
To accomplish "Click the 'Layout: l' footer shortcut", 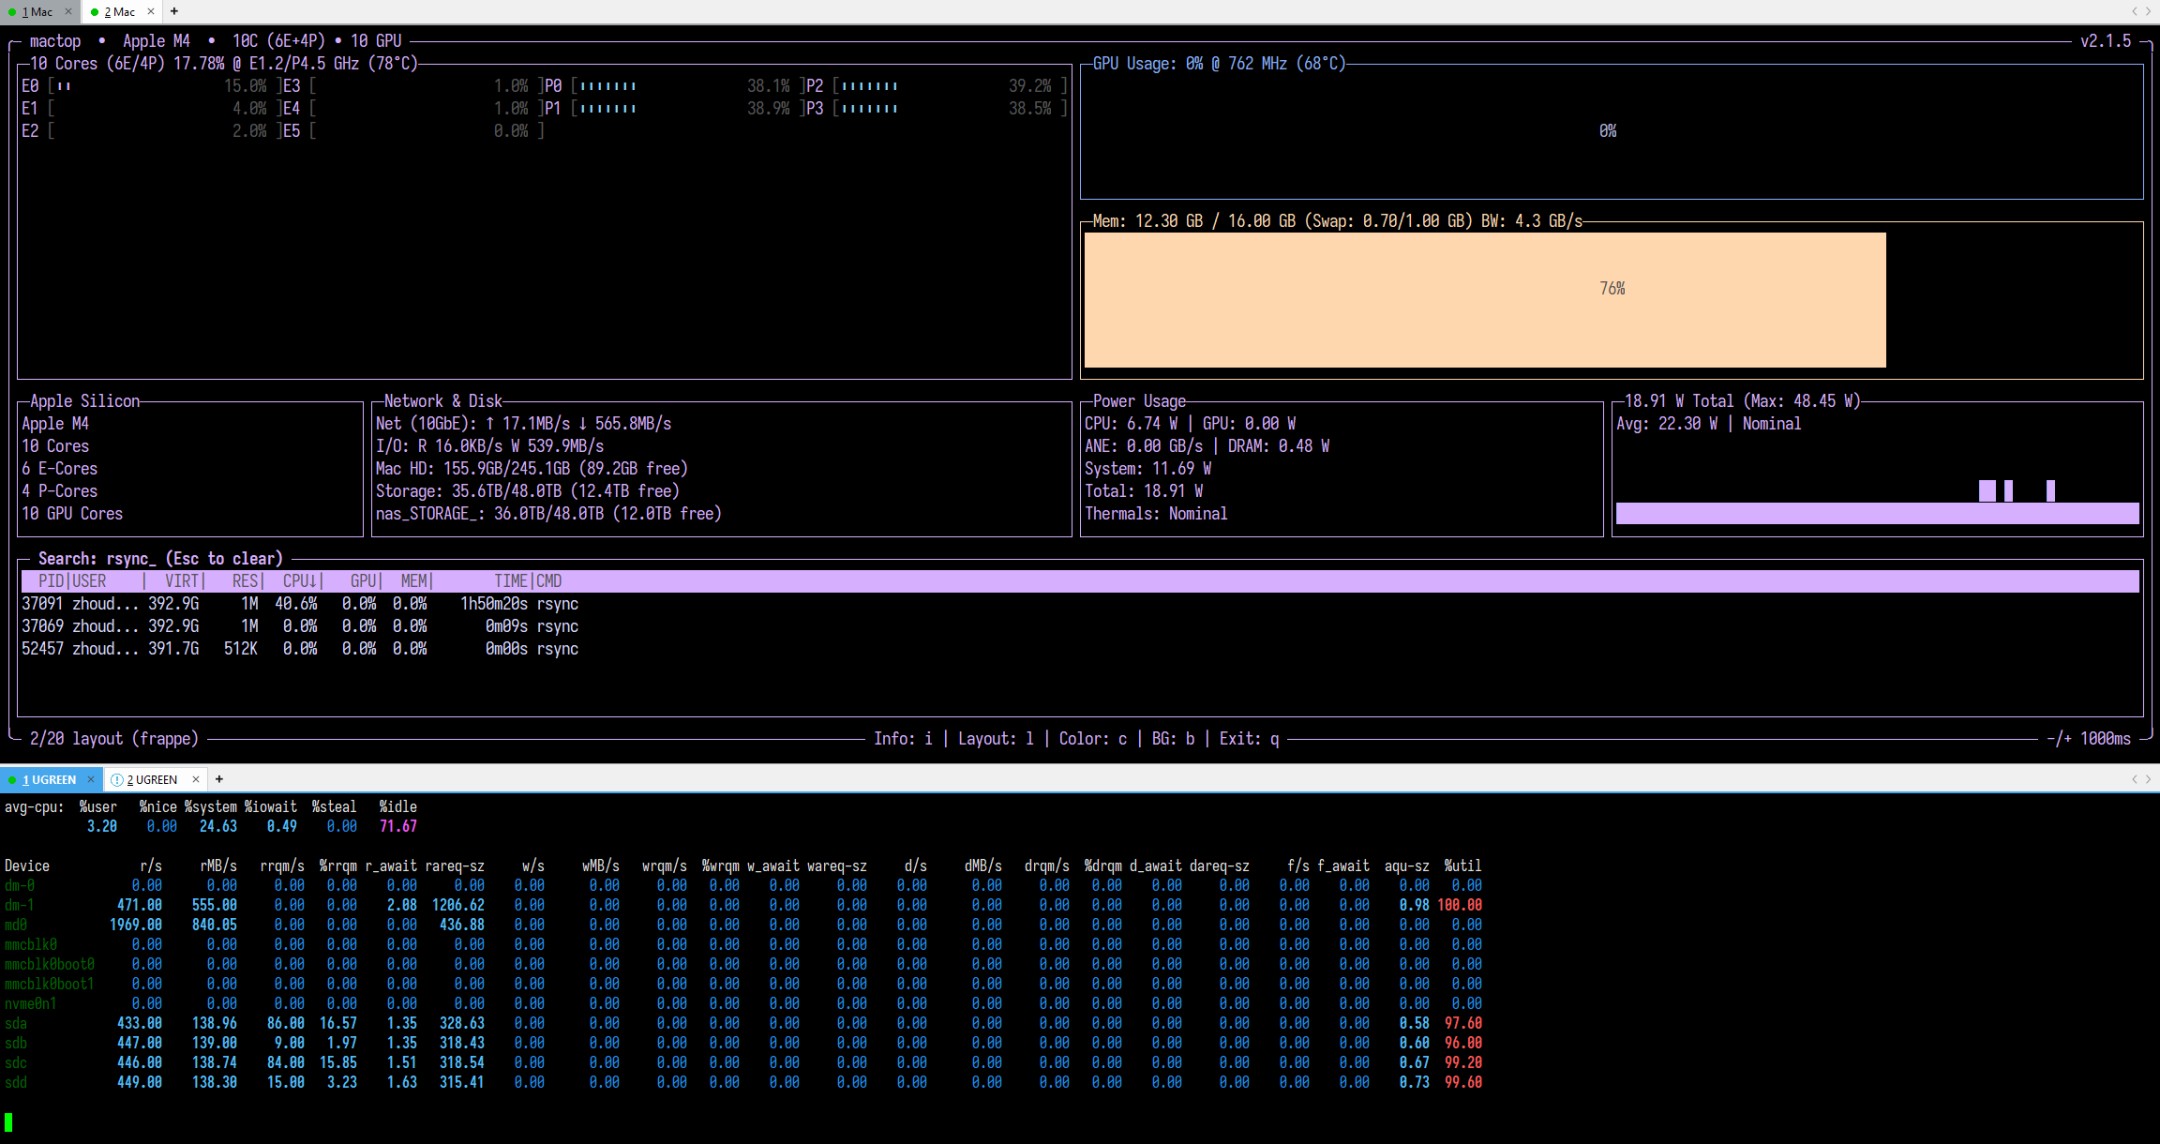I will (x=996, y=739).
